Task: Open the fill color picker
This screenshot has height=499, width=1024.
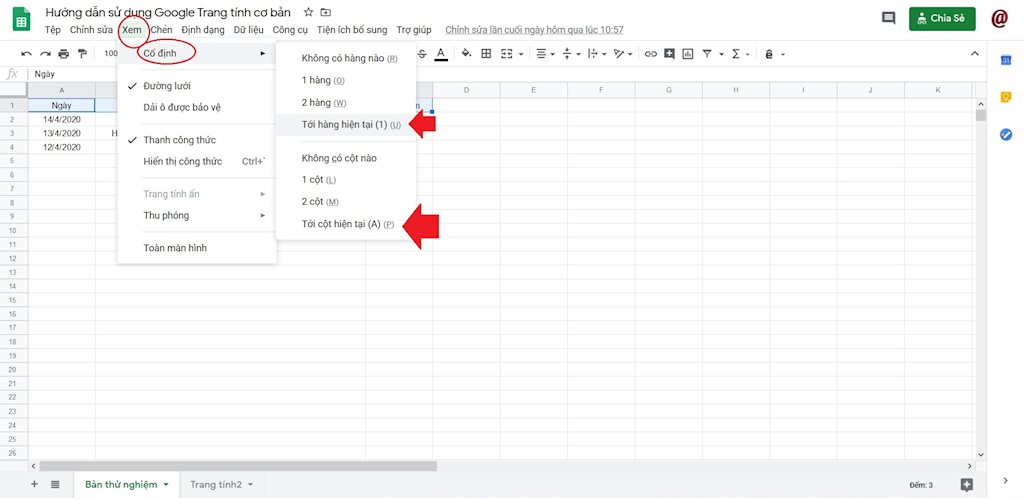Action: pyautogui.click(x=466, y=54)
